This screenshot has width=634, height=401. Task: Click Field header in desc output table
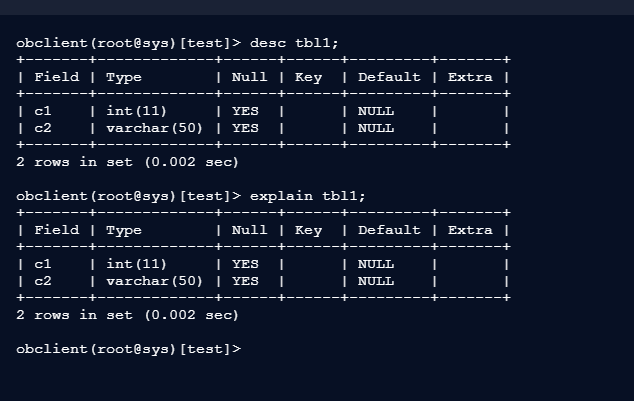point(56,77)
